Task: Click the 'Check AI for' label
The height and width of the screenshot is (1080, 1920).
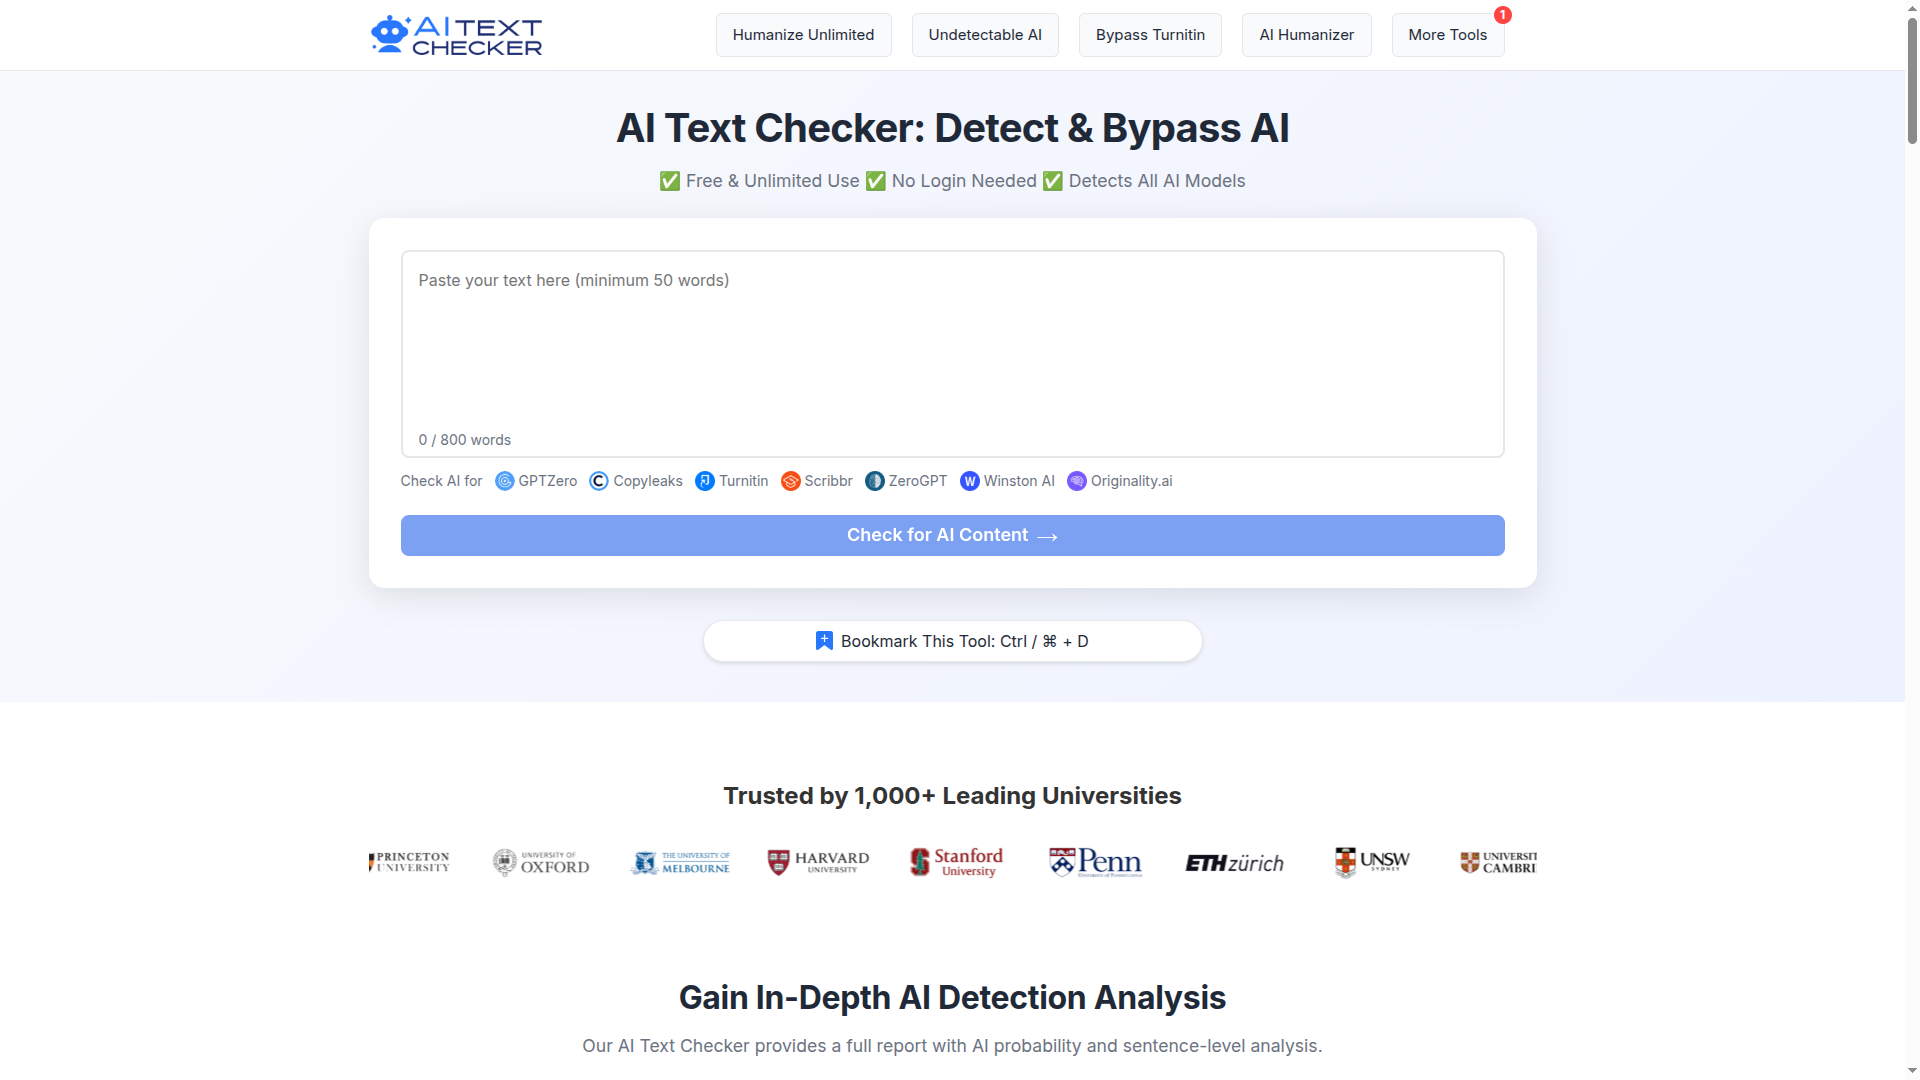Action: pos(441,481)
